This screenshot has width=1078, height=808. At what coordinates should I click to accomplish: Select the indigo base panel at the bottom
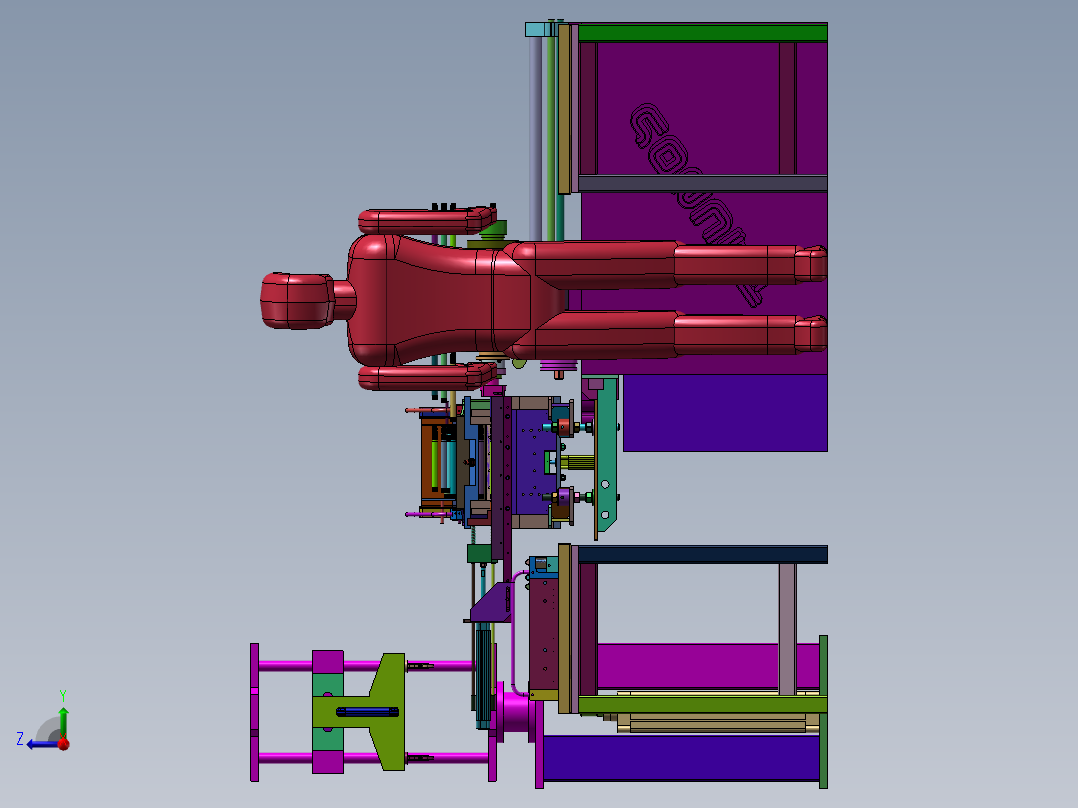point(681,757)
